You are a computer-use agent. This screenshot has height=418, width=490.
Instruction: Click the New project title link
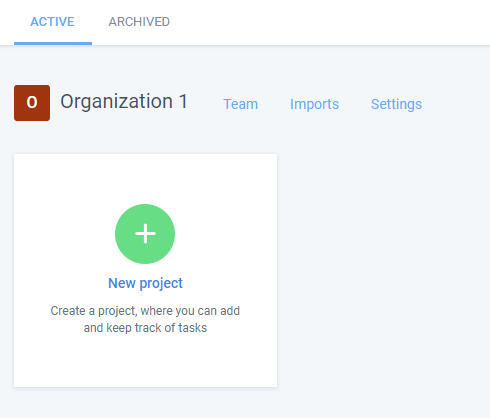coord(145,283)
